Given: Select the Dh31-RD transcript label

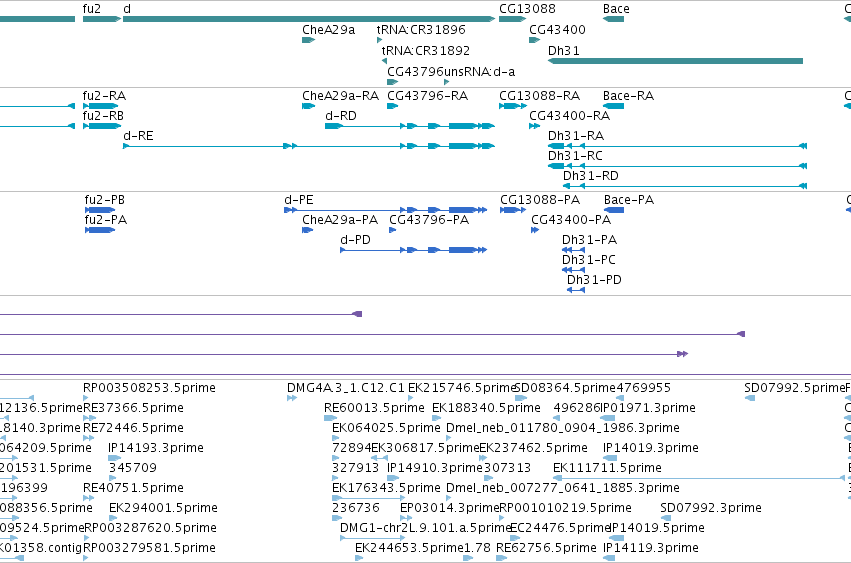Looking at the screenshot, I should [590, 176].
